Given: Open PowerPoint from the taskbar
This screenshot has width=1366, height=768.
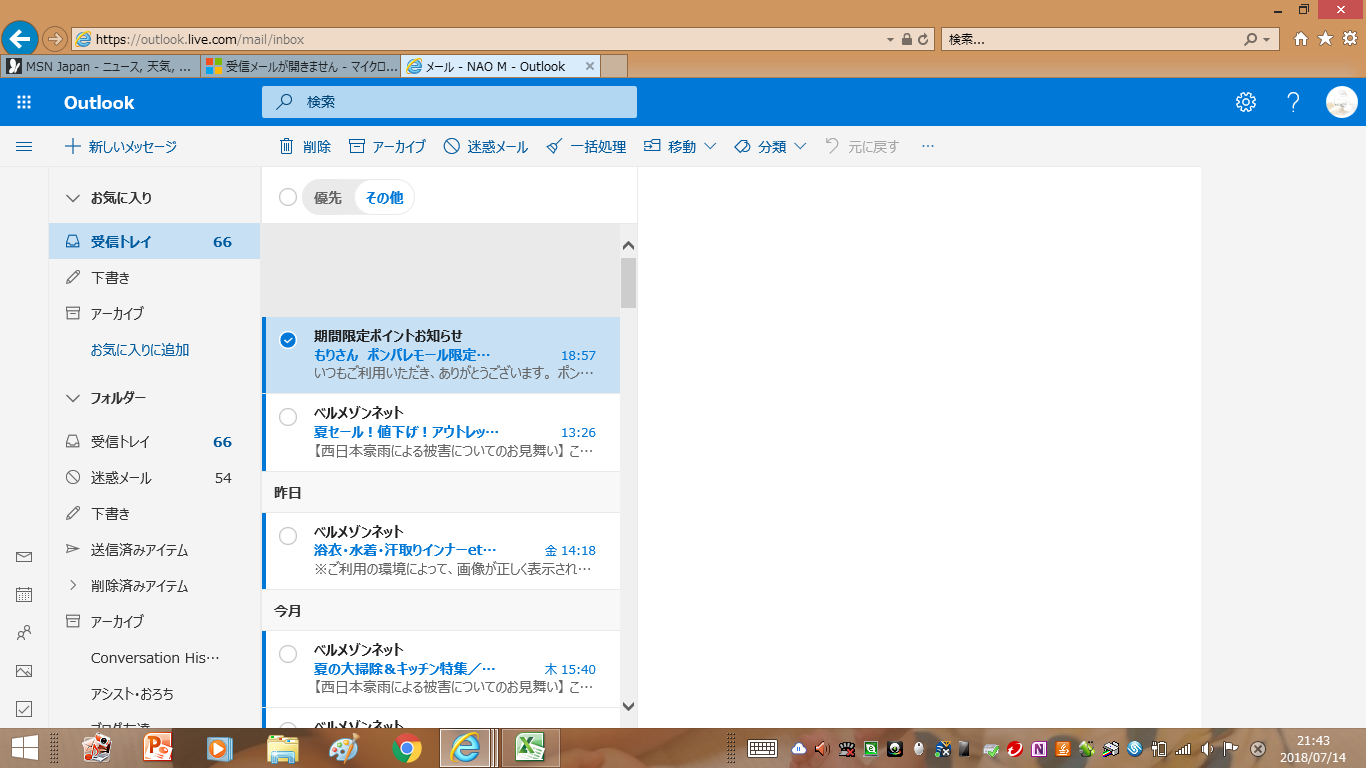Looking at the screenshot, I should (158, 747).
